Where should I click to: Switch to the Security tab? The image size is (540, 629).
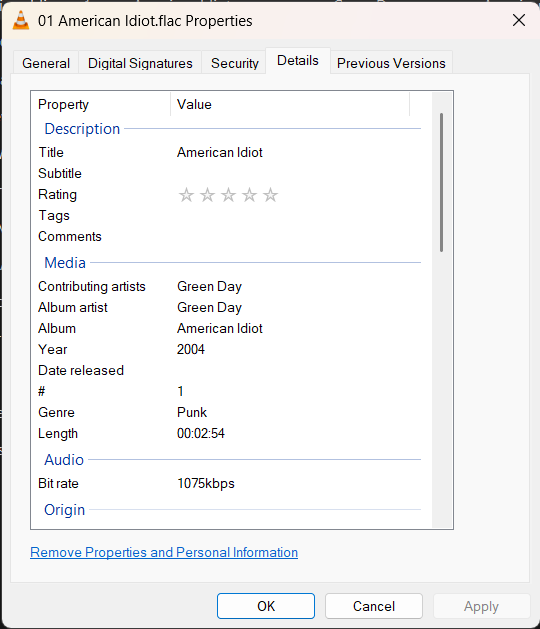(235, 63)
